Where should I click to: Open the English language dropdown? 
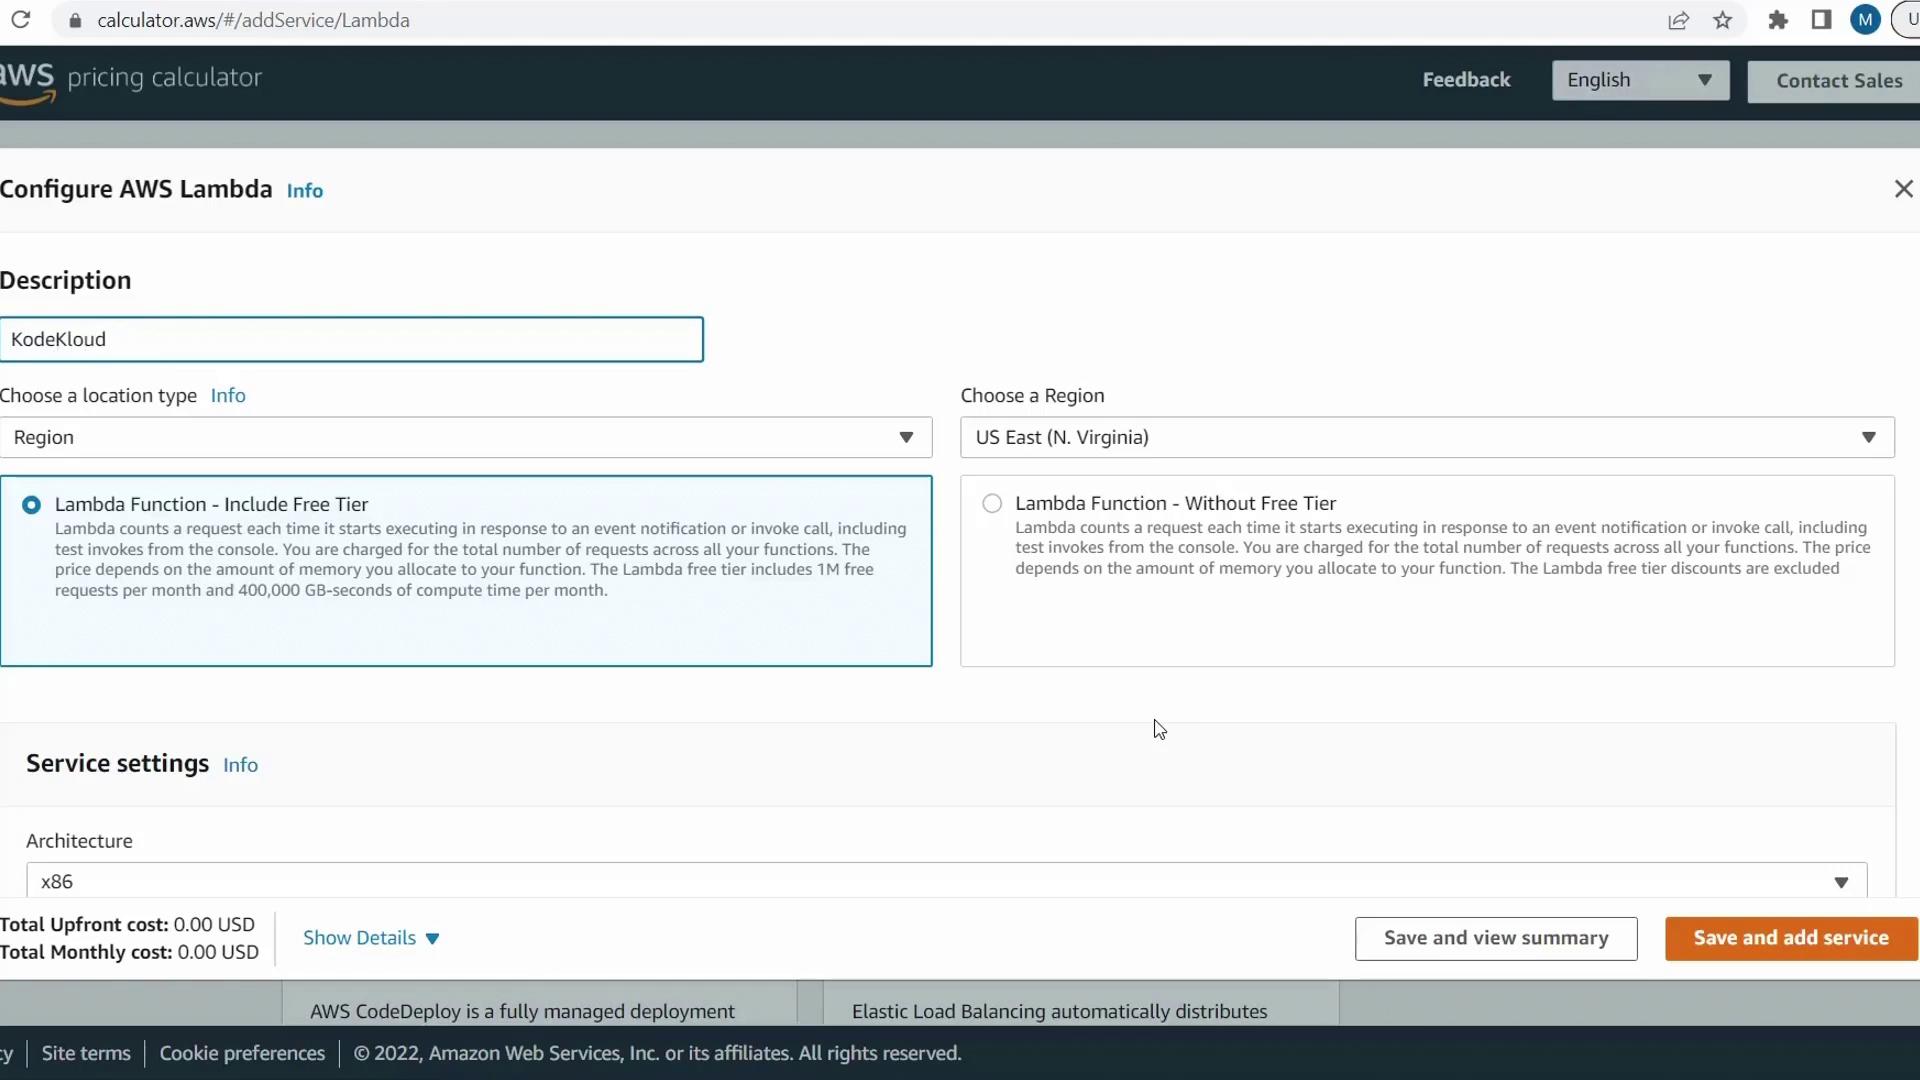[1640, 80]
